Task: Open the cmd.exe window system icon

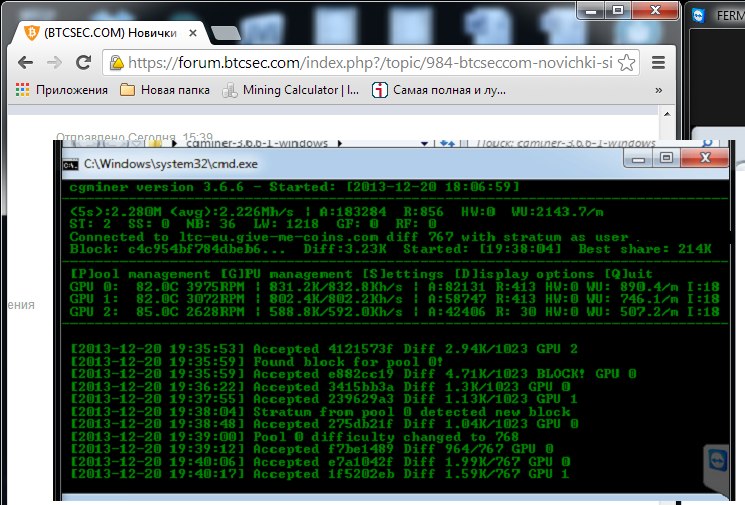Action: coord(70,164)
